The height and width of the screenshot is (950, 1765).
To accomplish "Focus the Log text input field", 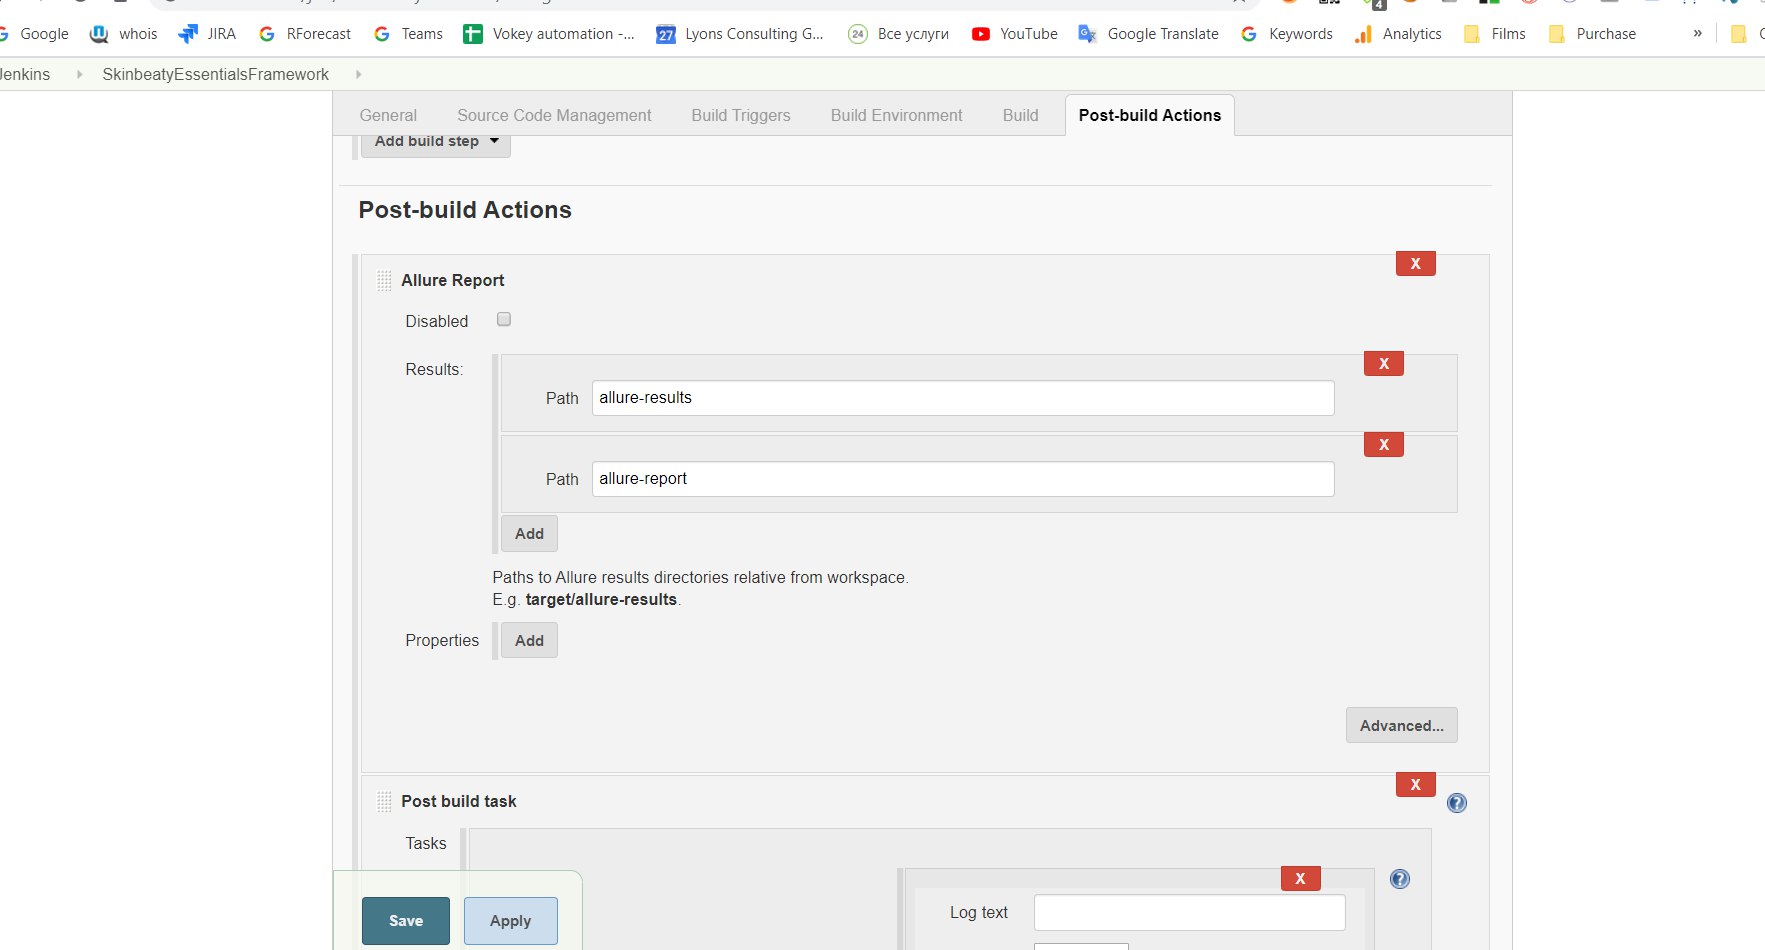I will [1190, 913].
